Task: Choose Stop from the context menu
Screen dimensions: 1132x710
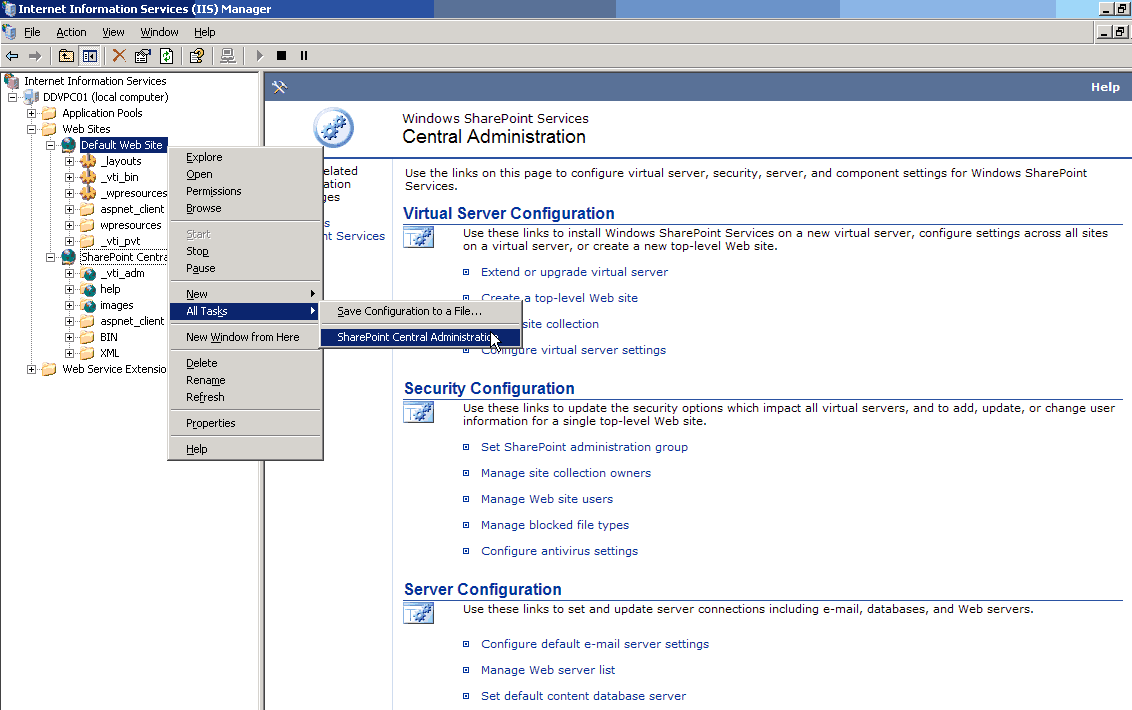Action: pyautogui.click(x=245, y=251)
